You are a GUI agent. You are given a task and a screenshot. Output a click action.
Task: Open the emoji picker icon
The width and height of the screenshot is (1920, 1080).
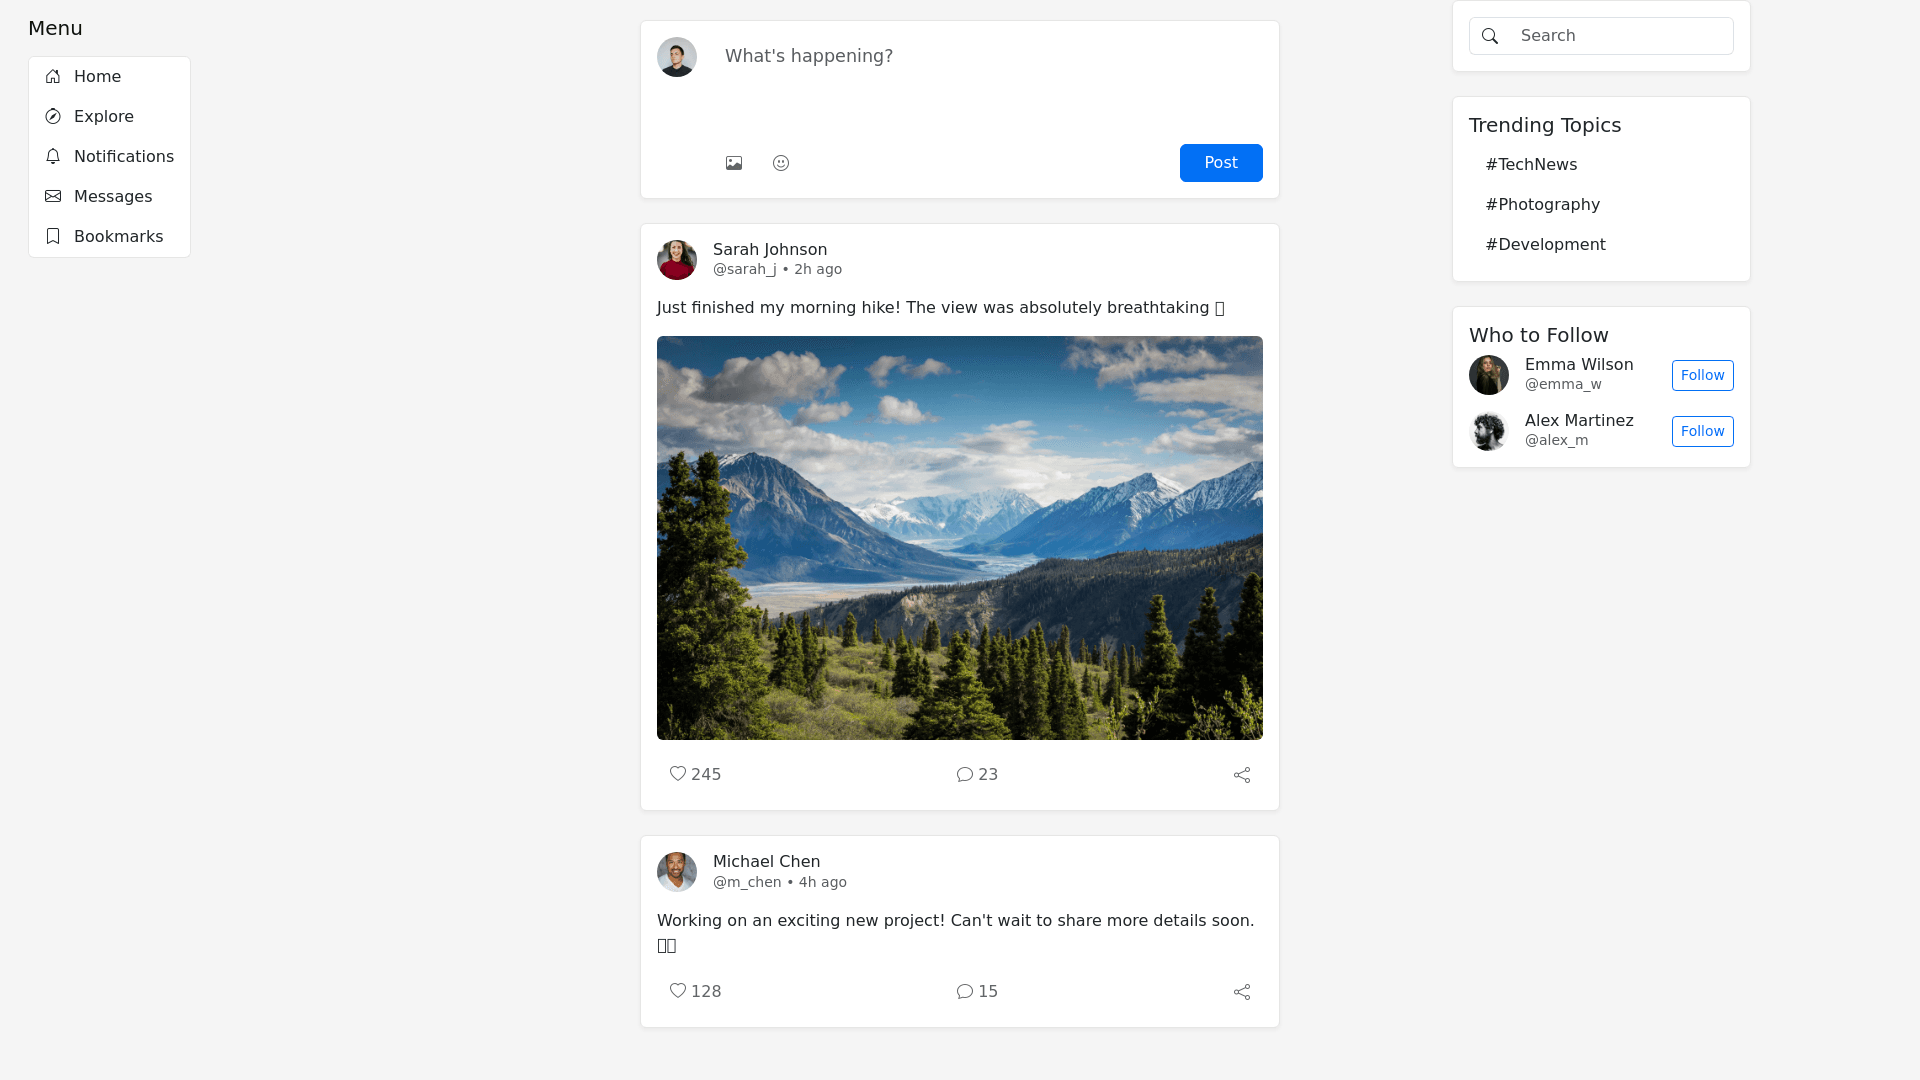coord(781,163)
